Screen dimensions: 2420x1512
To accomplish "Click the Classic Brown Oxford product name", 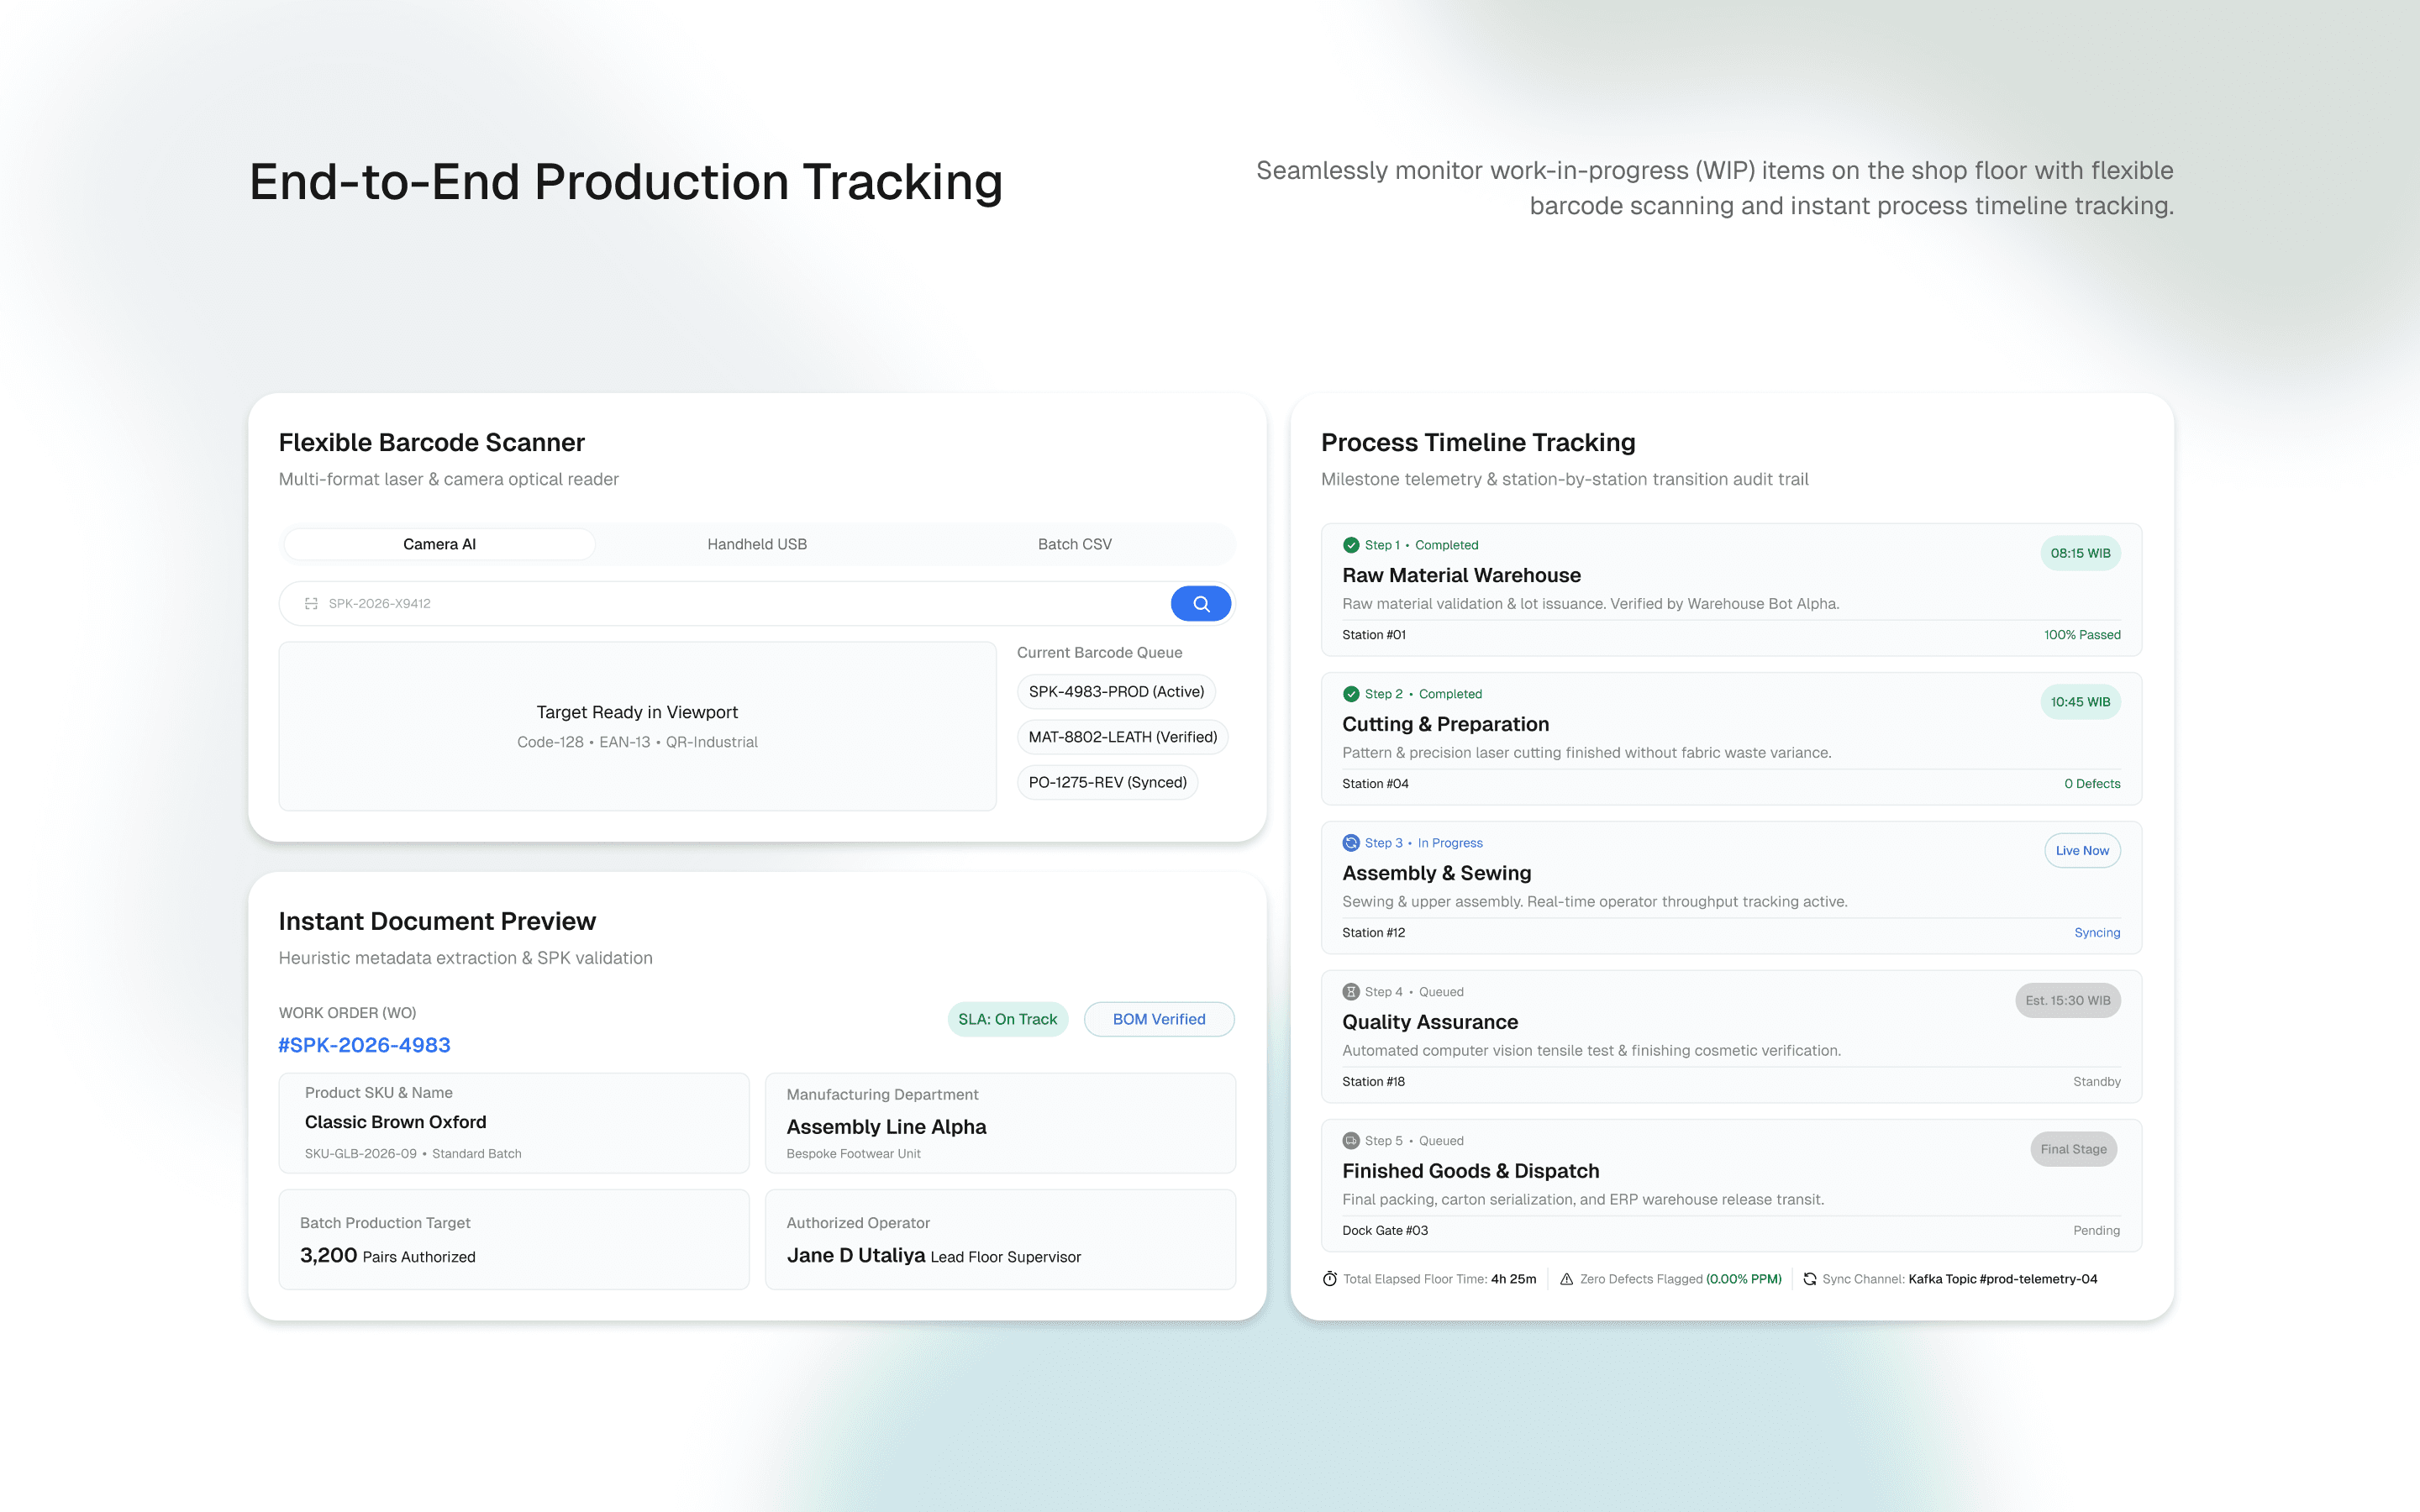I will 395,1122.
